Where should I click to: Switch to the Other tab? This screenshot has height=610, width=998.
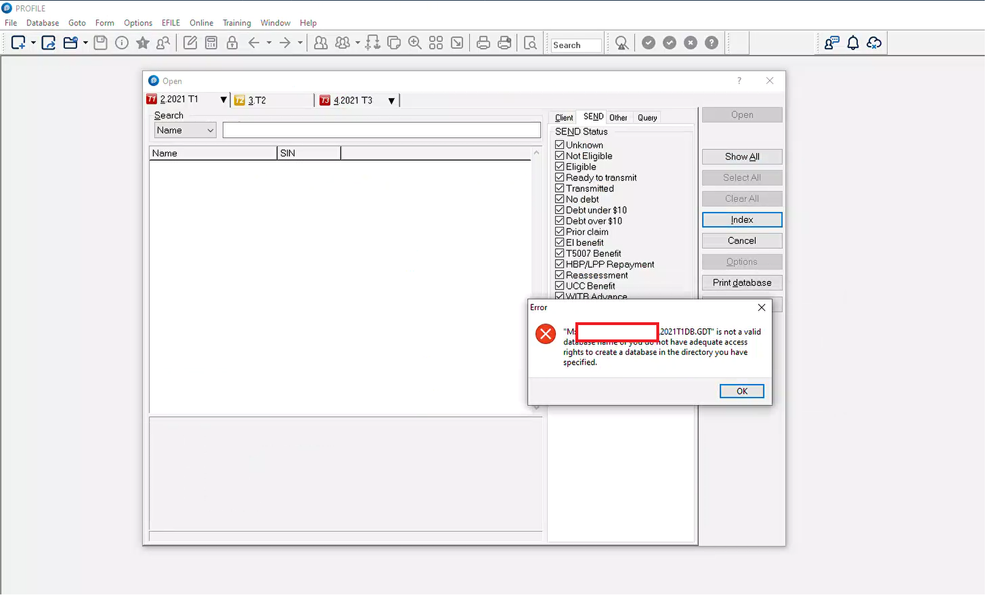click(618, 117)
